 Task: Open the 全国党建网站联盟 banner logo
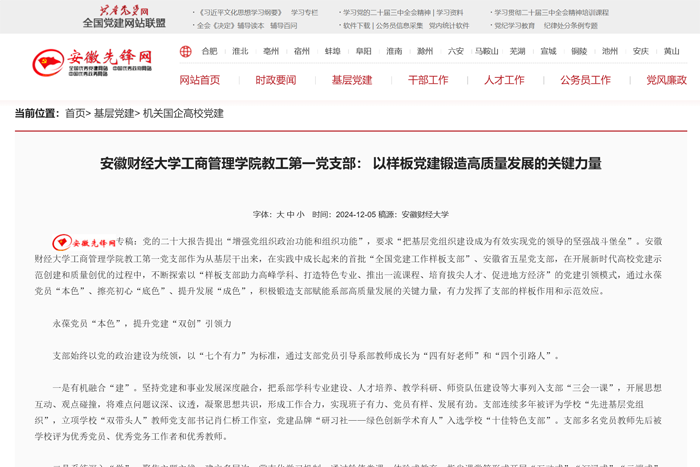click(124, 16)
